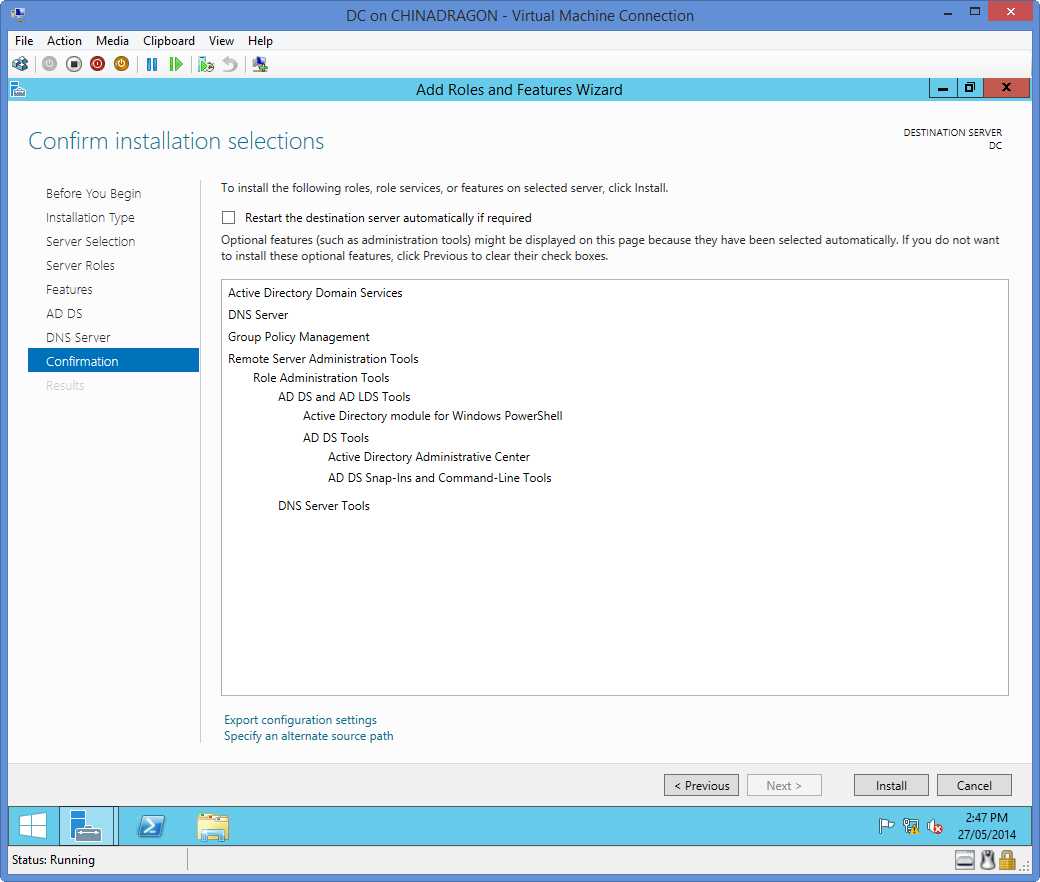Click the red Shut Down toolbar icon

[x=98, y=64]
